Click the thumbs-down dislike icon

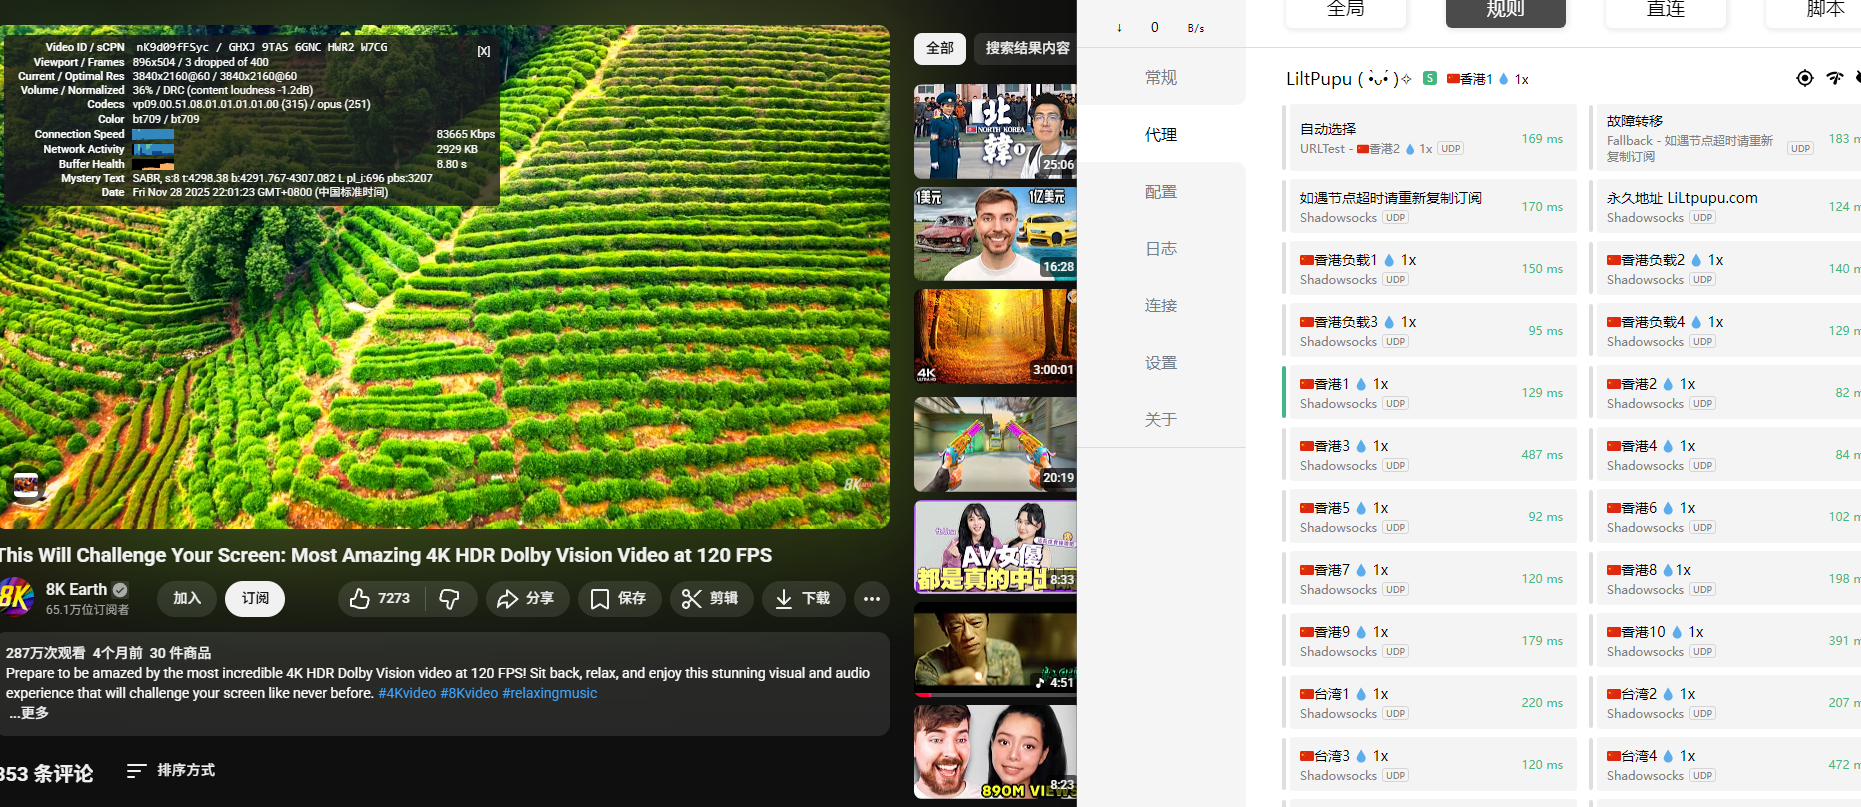[x=450, y=598]
